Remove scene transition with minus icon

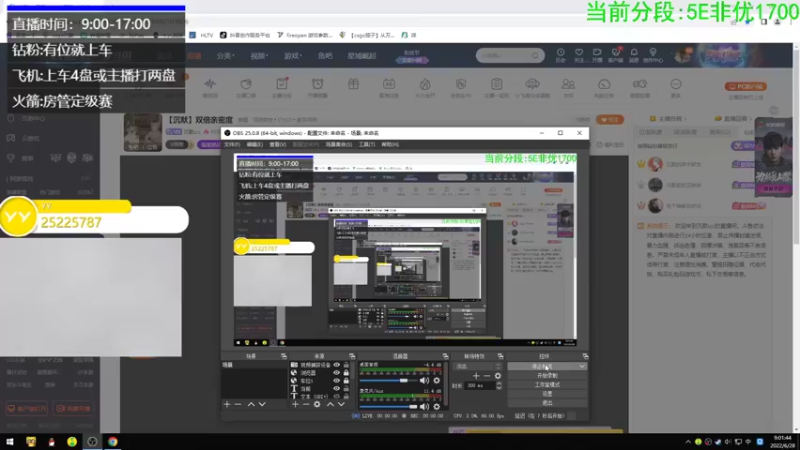coord(487,376)
